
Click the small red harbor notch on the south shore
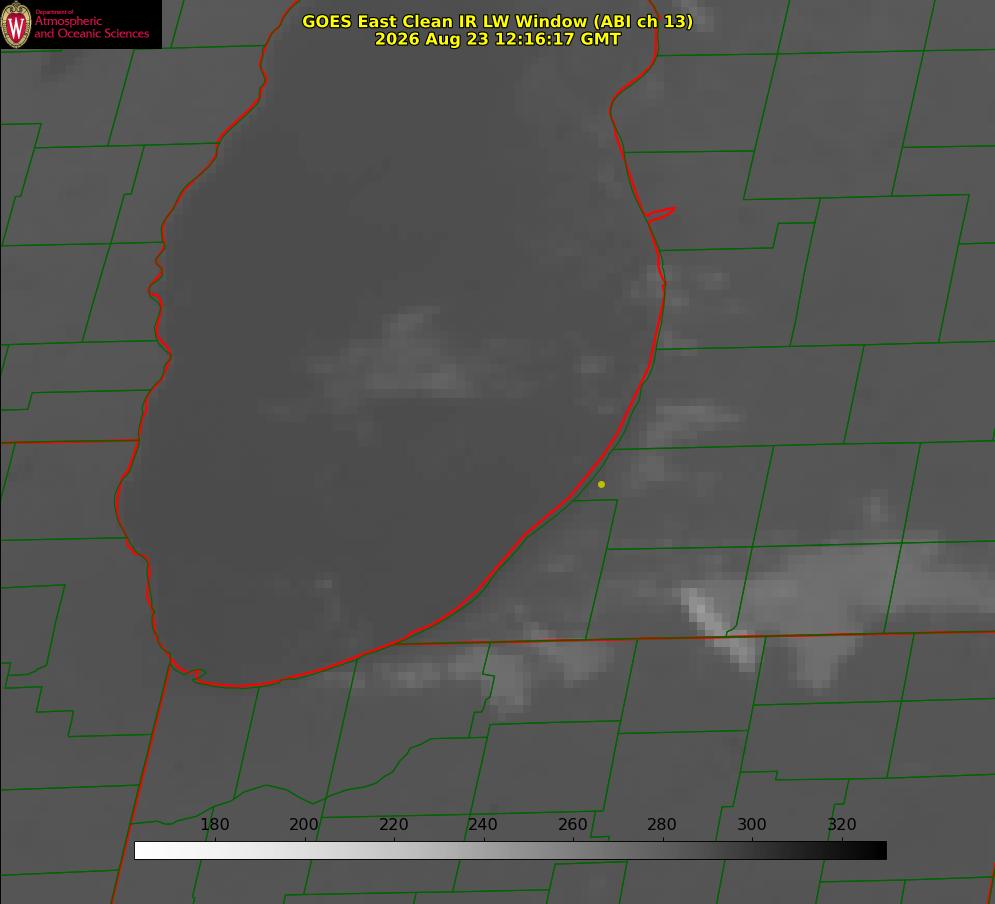pos(192,672)
